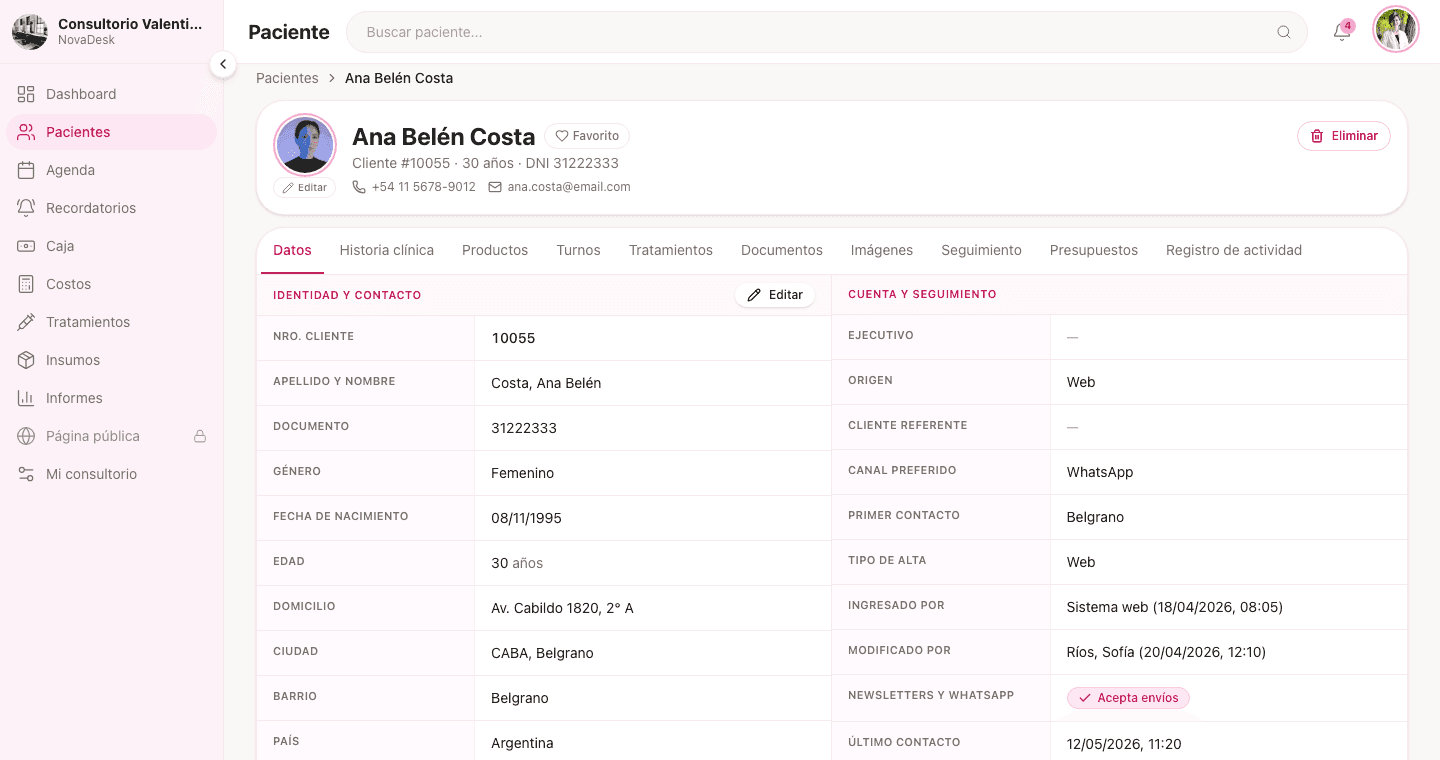Select the Imágenes tab
Image resolution: width=1440 pixels, height=760 pixels.
click(x=882, y=250)
